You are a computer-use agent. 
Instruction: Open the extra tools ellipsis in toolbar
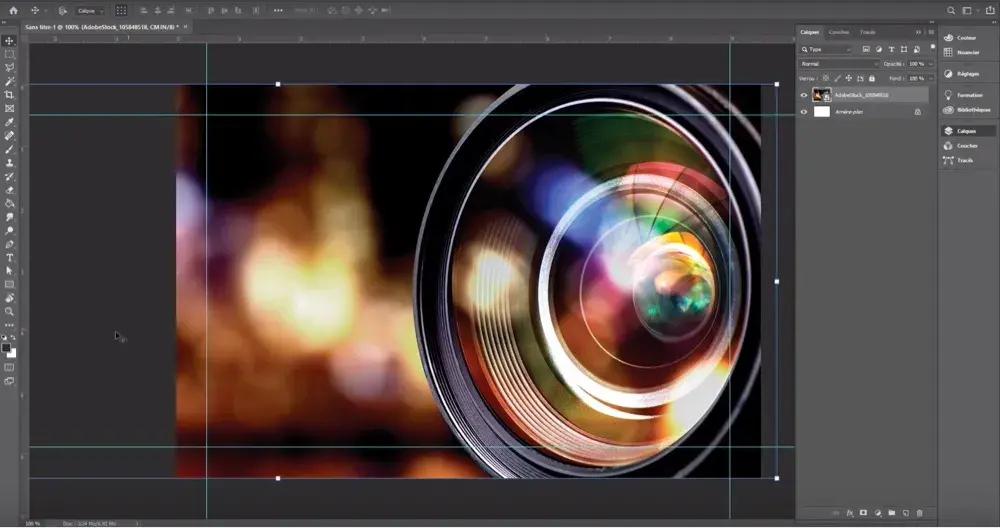[9, 325]
